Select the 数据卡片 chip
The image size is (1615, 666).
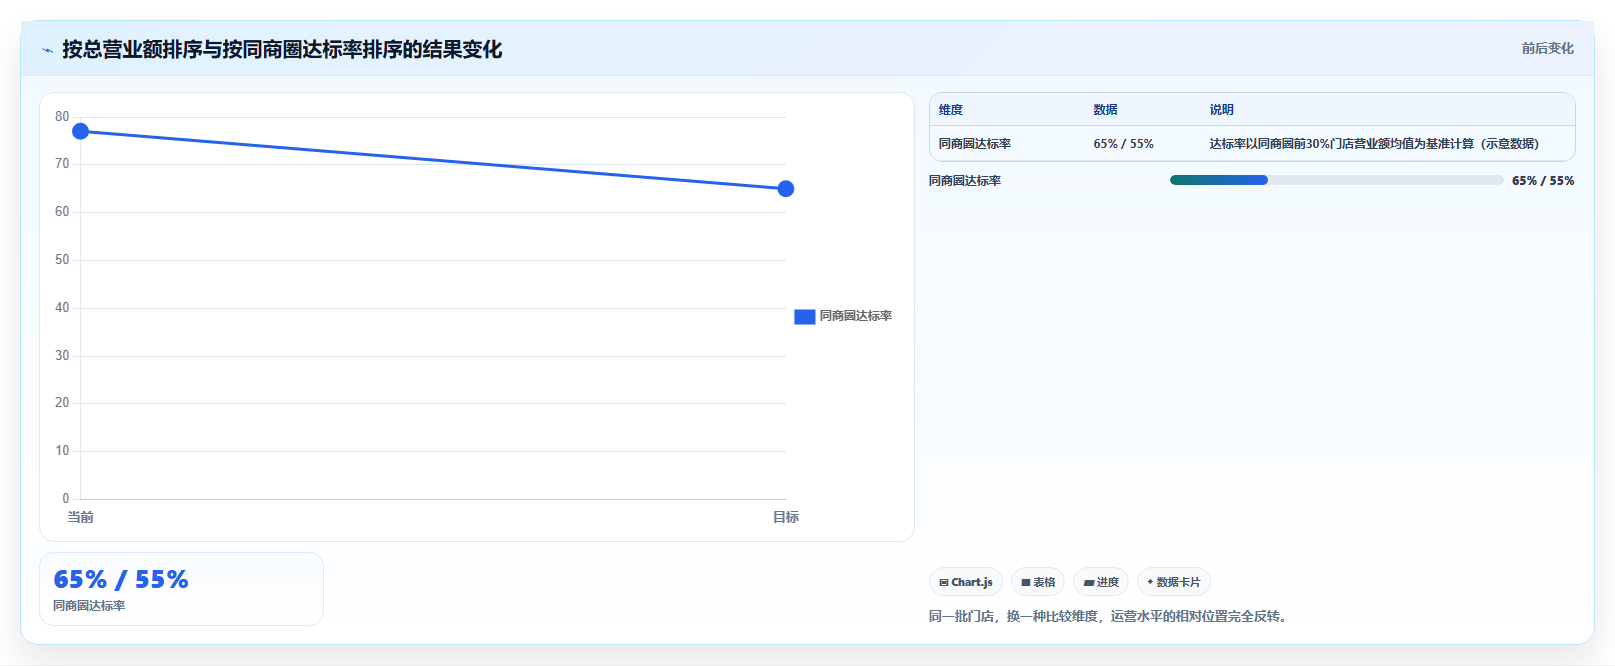pos(1174,582)
